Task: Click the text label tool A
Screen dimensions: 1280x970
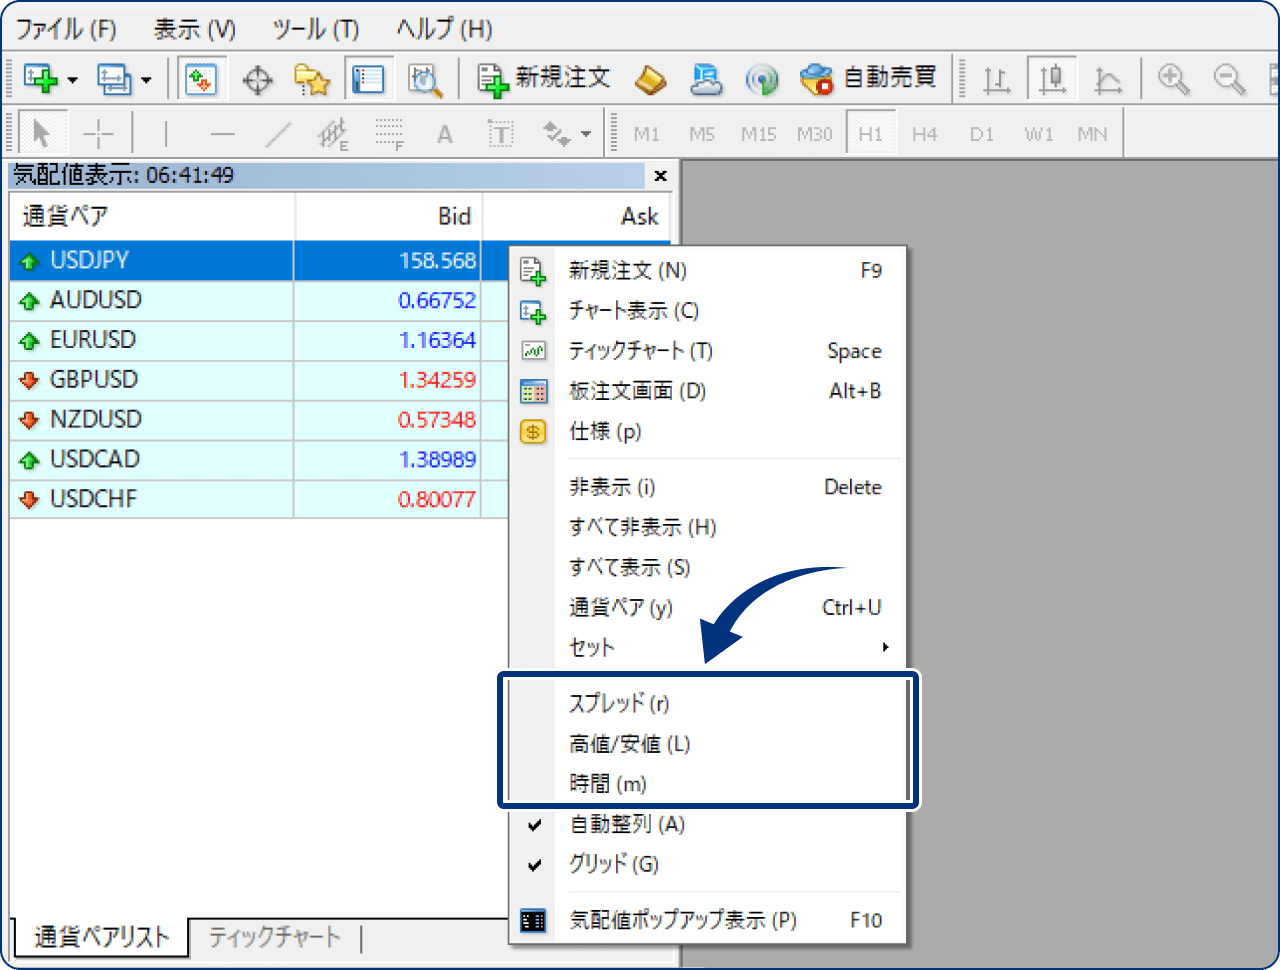Action: [x=445, y=134]
